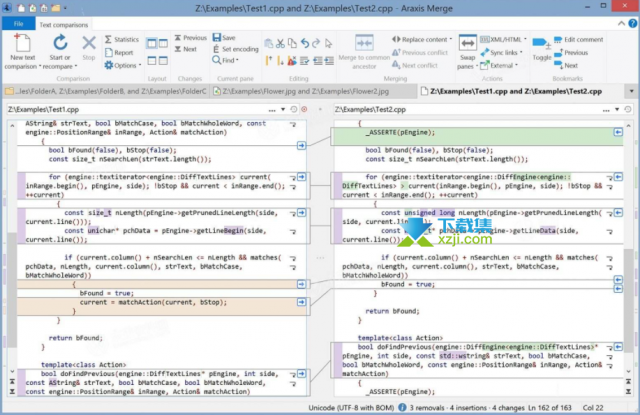Open dropdown arrow beside Test1.cpp path

coord(283,109)
